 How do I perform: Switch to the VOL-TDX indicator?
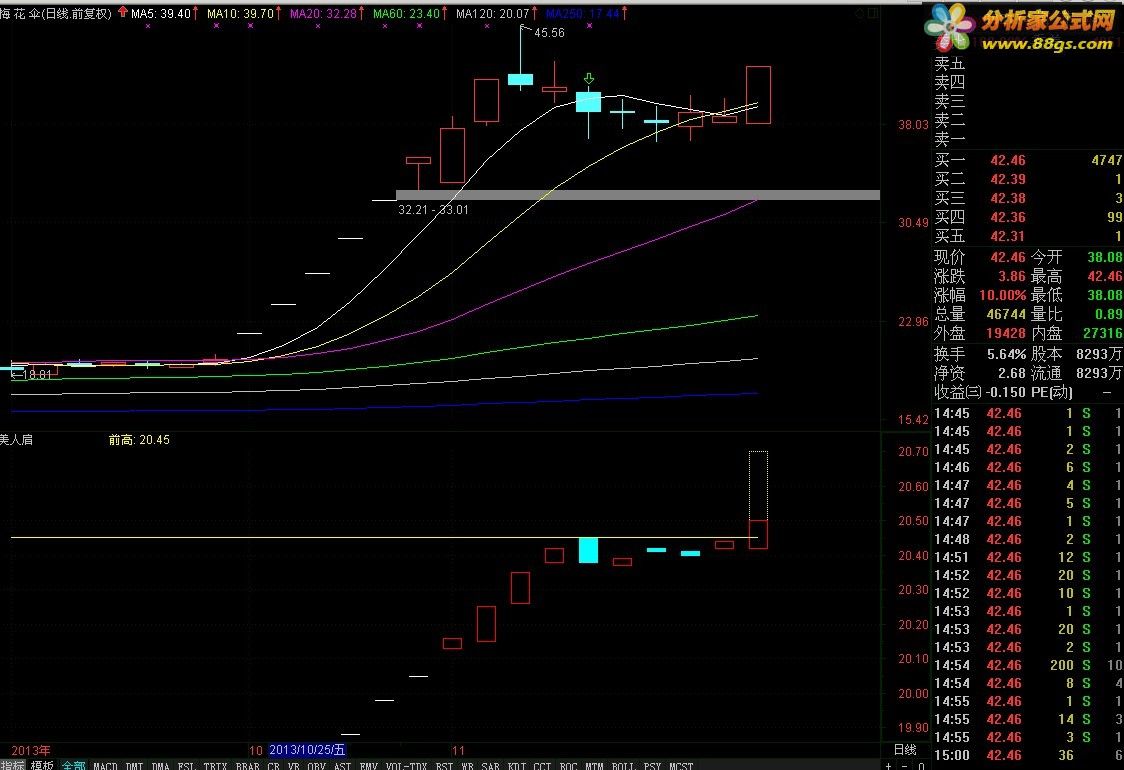click(x=406, y=766)
